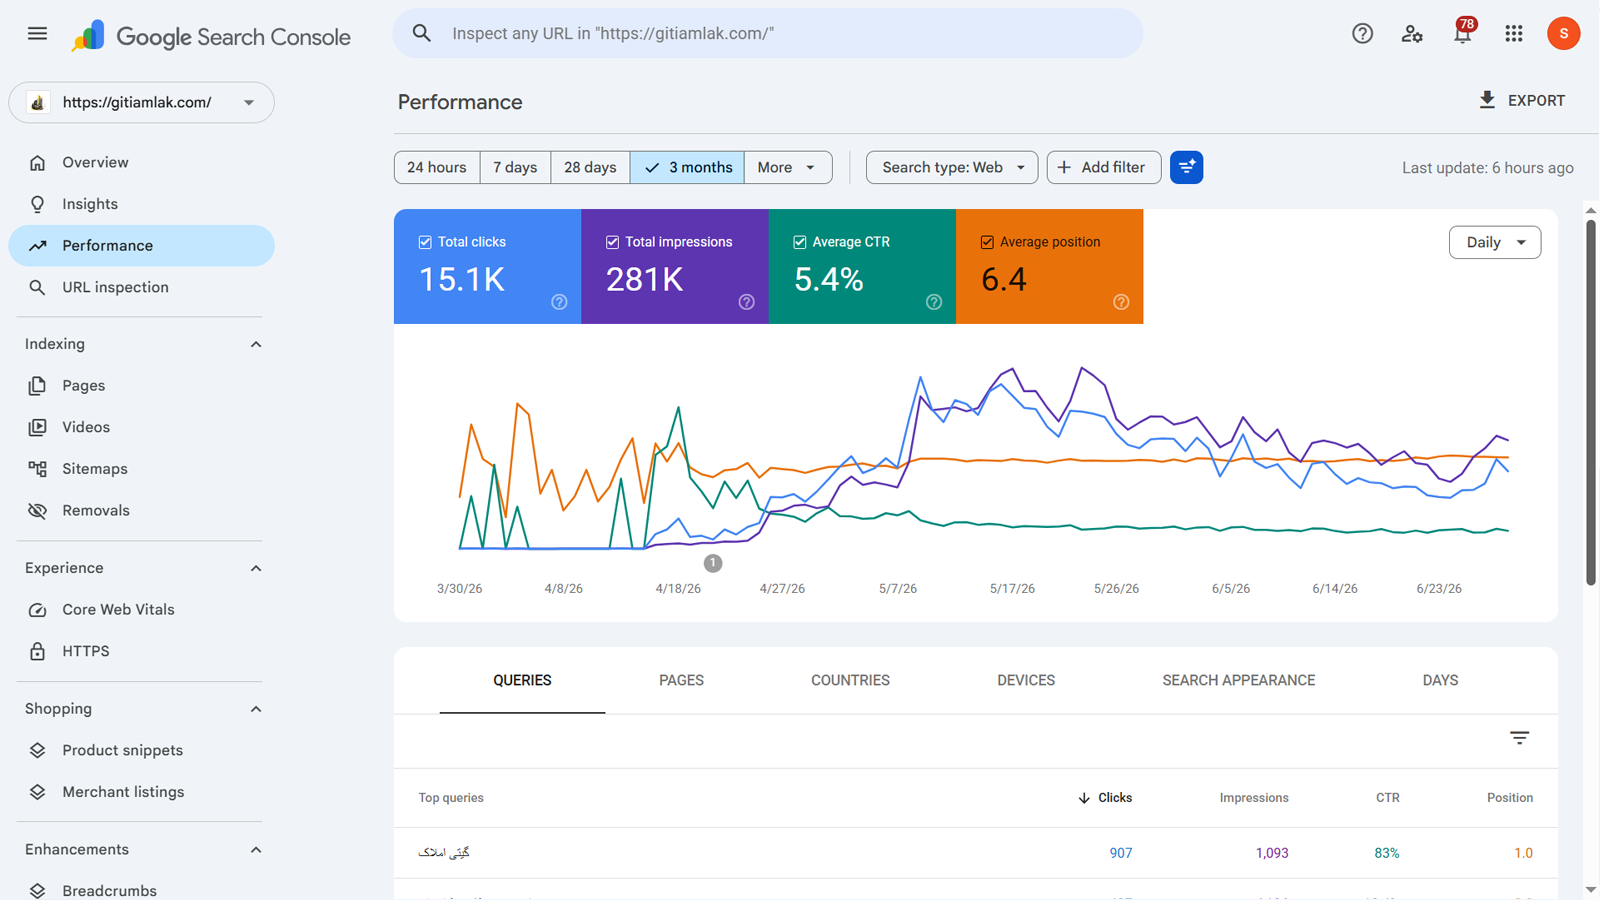
Task: Toggle the Average position checkbox
Action: [x=987, y=242]
